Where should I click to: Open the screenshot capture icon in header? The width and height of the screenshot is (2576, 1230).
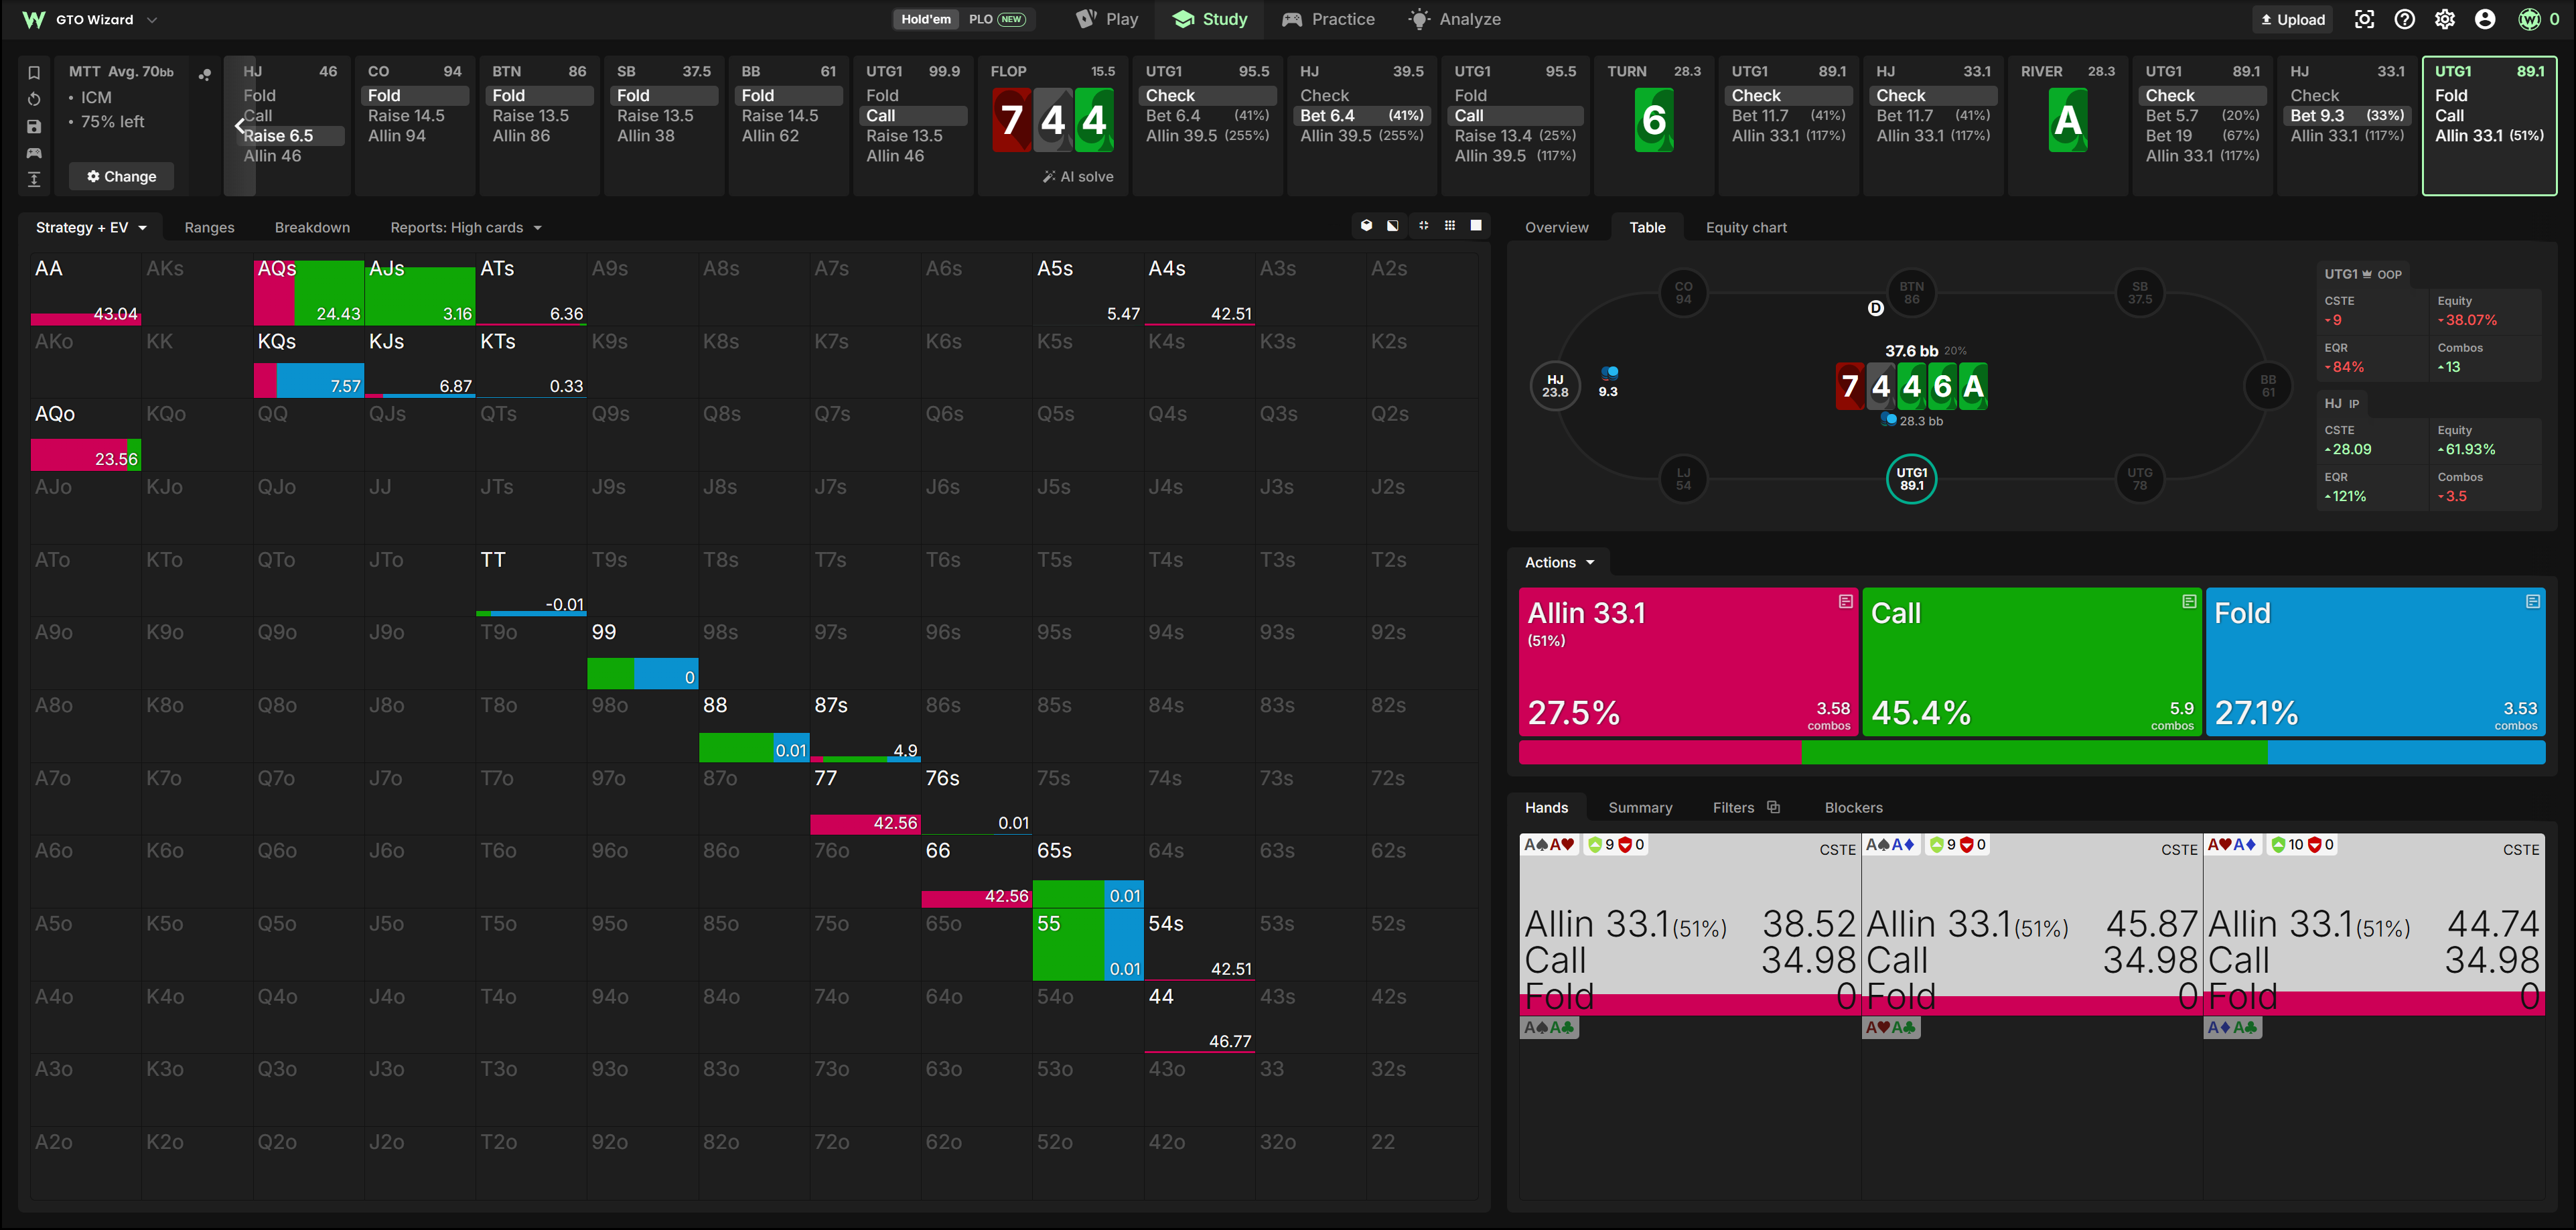(x=2365, y=19)
